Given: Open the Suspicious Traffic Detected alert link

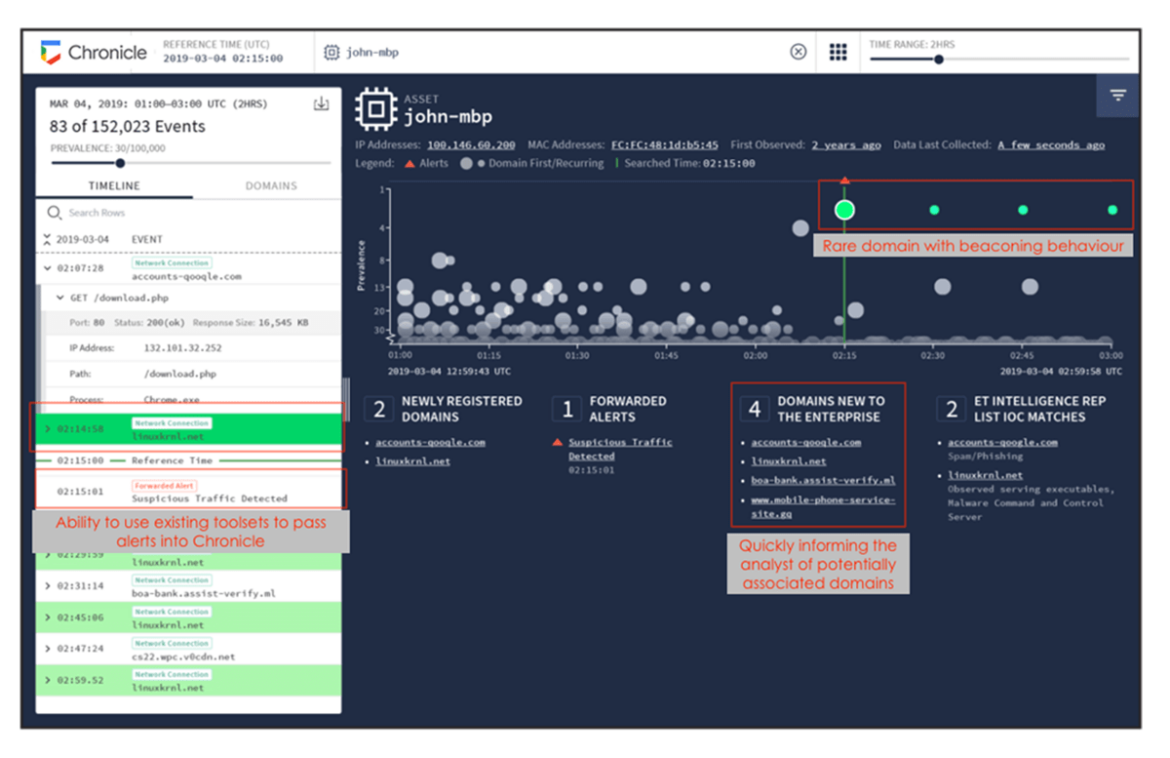Looking at the screenshot, I should pos(620,449).
